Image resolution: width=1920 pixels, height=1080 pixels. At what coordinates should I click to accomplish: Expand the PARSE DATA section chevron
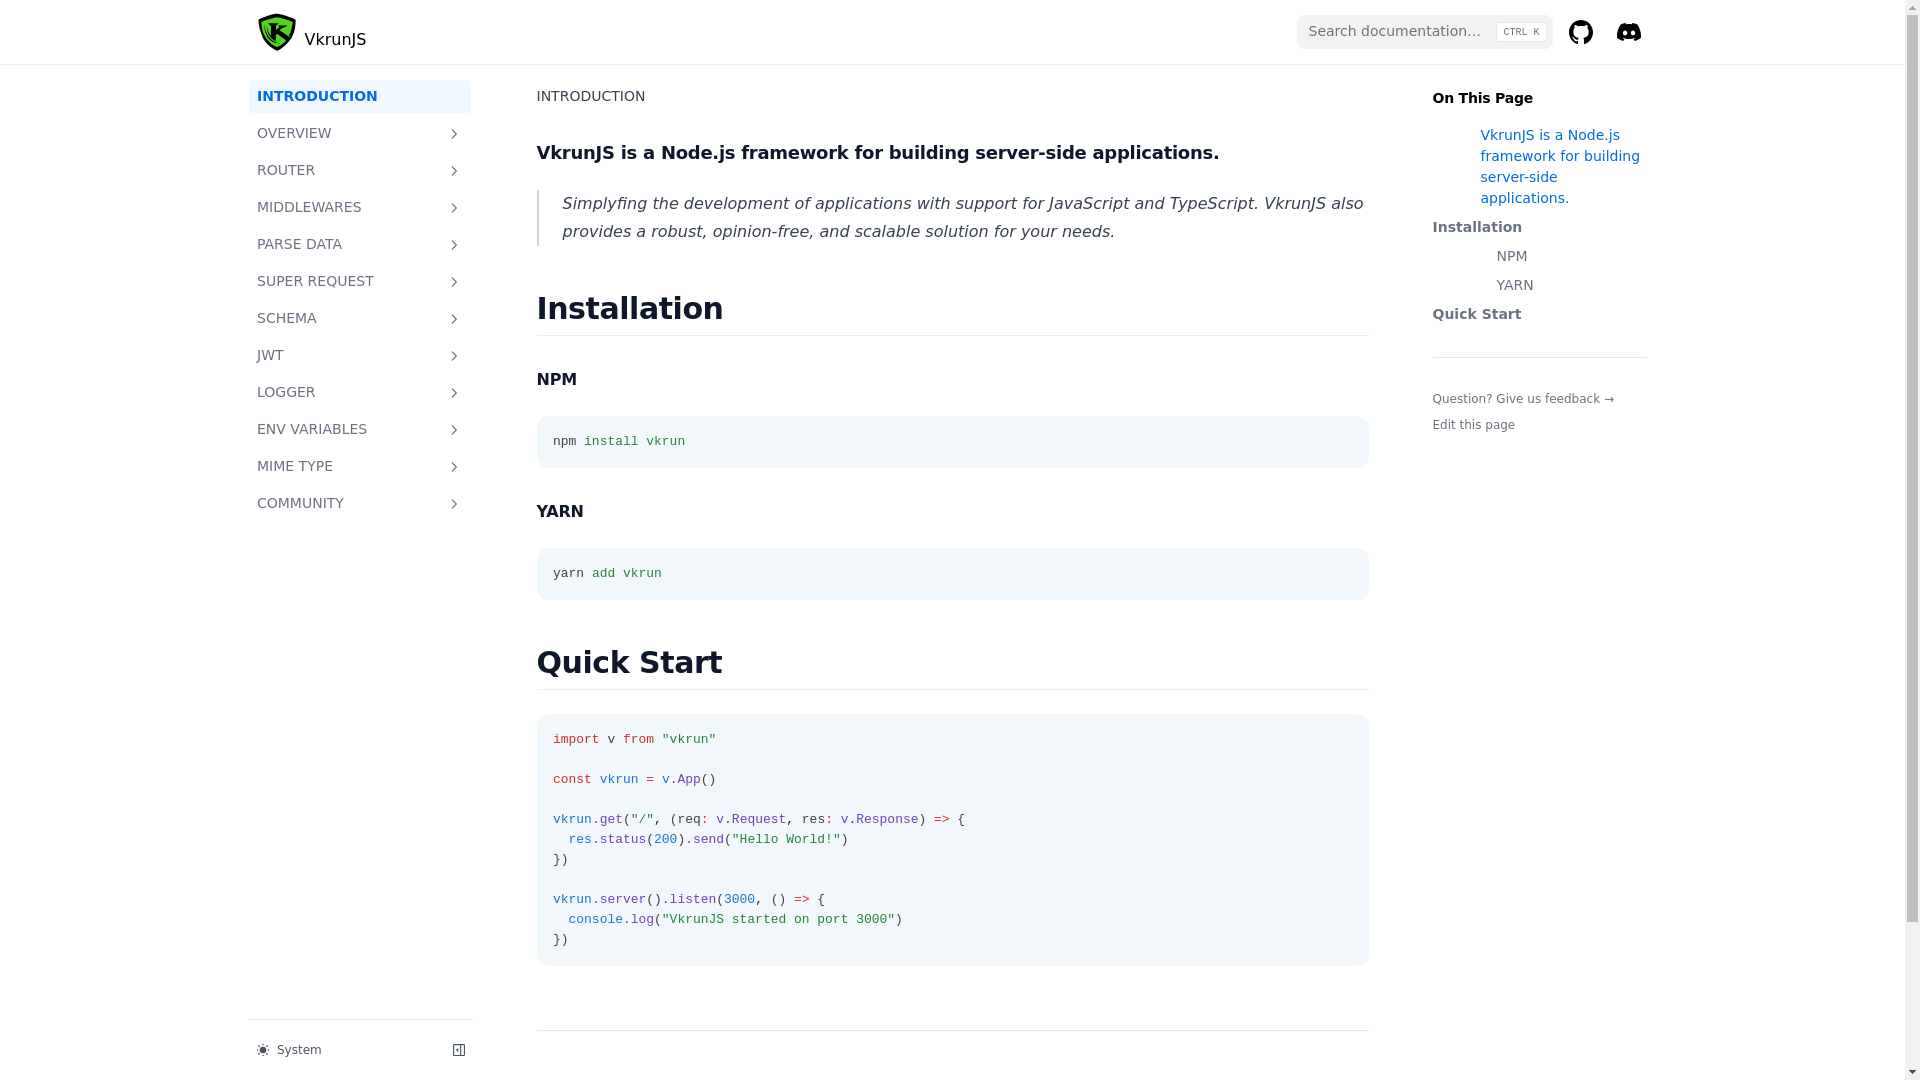coord(454,244)
